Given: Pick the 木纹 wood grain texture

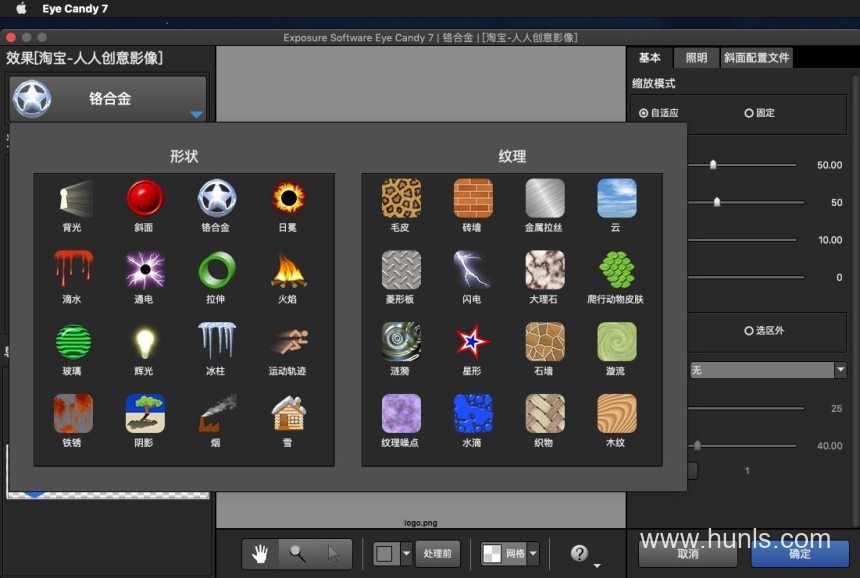Looking at the screenshot, I should click(x=616, y=413).
